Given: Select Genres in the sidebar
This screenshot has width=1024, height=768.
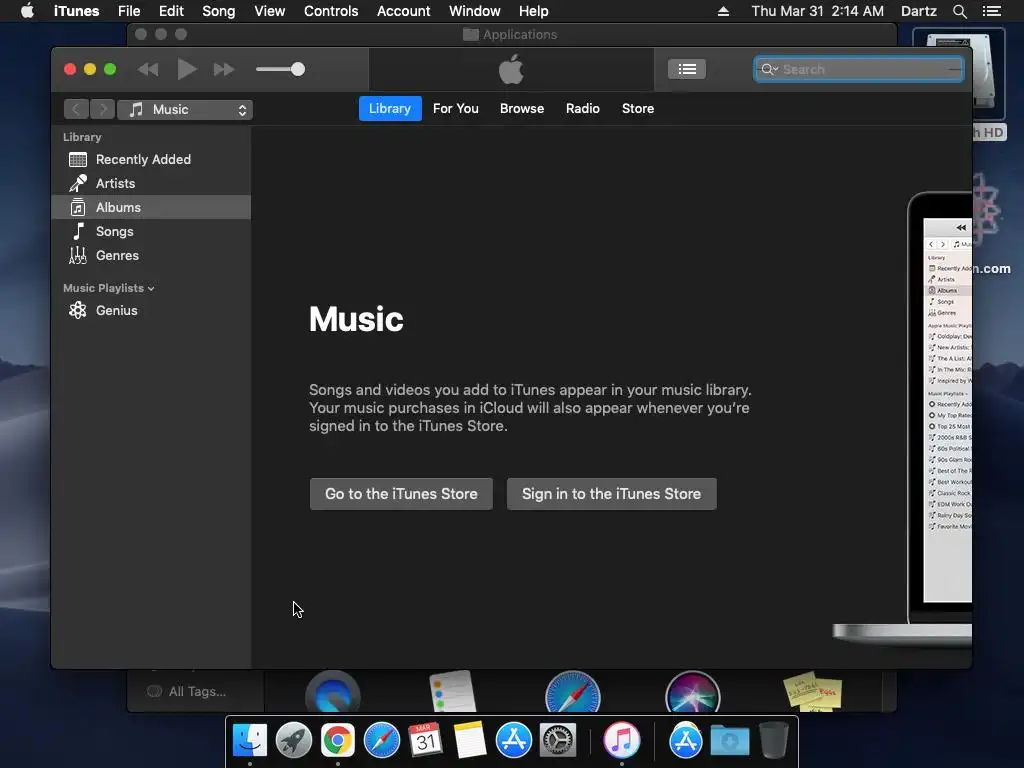Looking at the screenshot, I should point(151,255).
